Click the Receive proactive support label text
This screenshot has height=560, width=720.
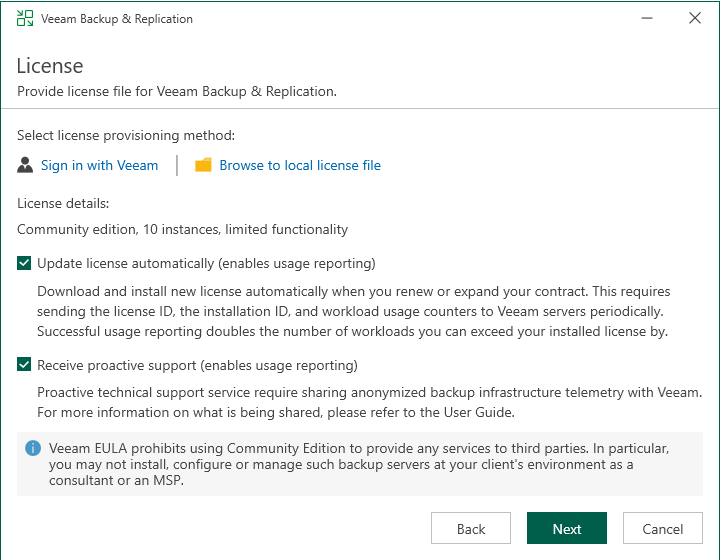coord(197,366)
